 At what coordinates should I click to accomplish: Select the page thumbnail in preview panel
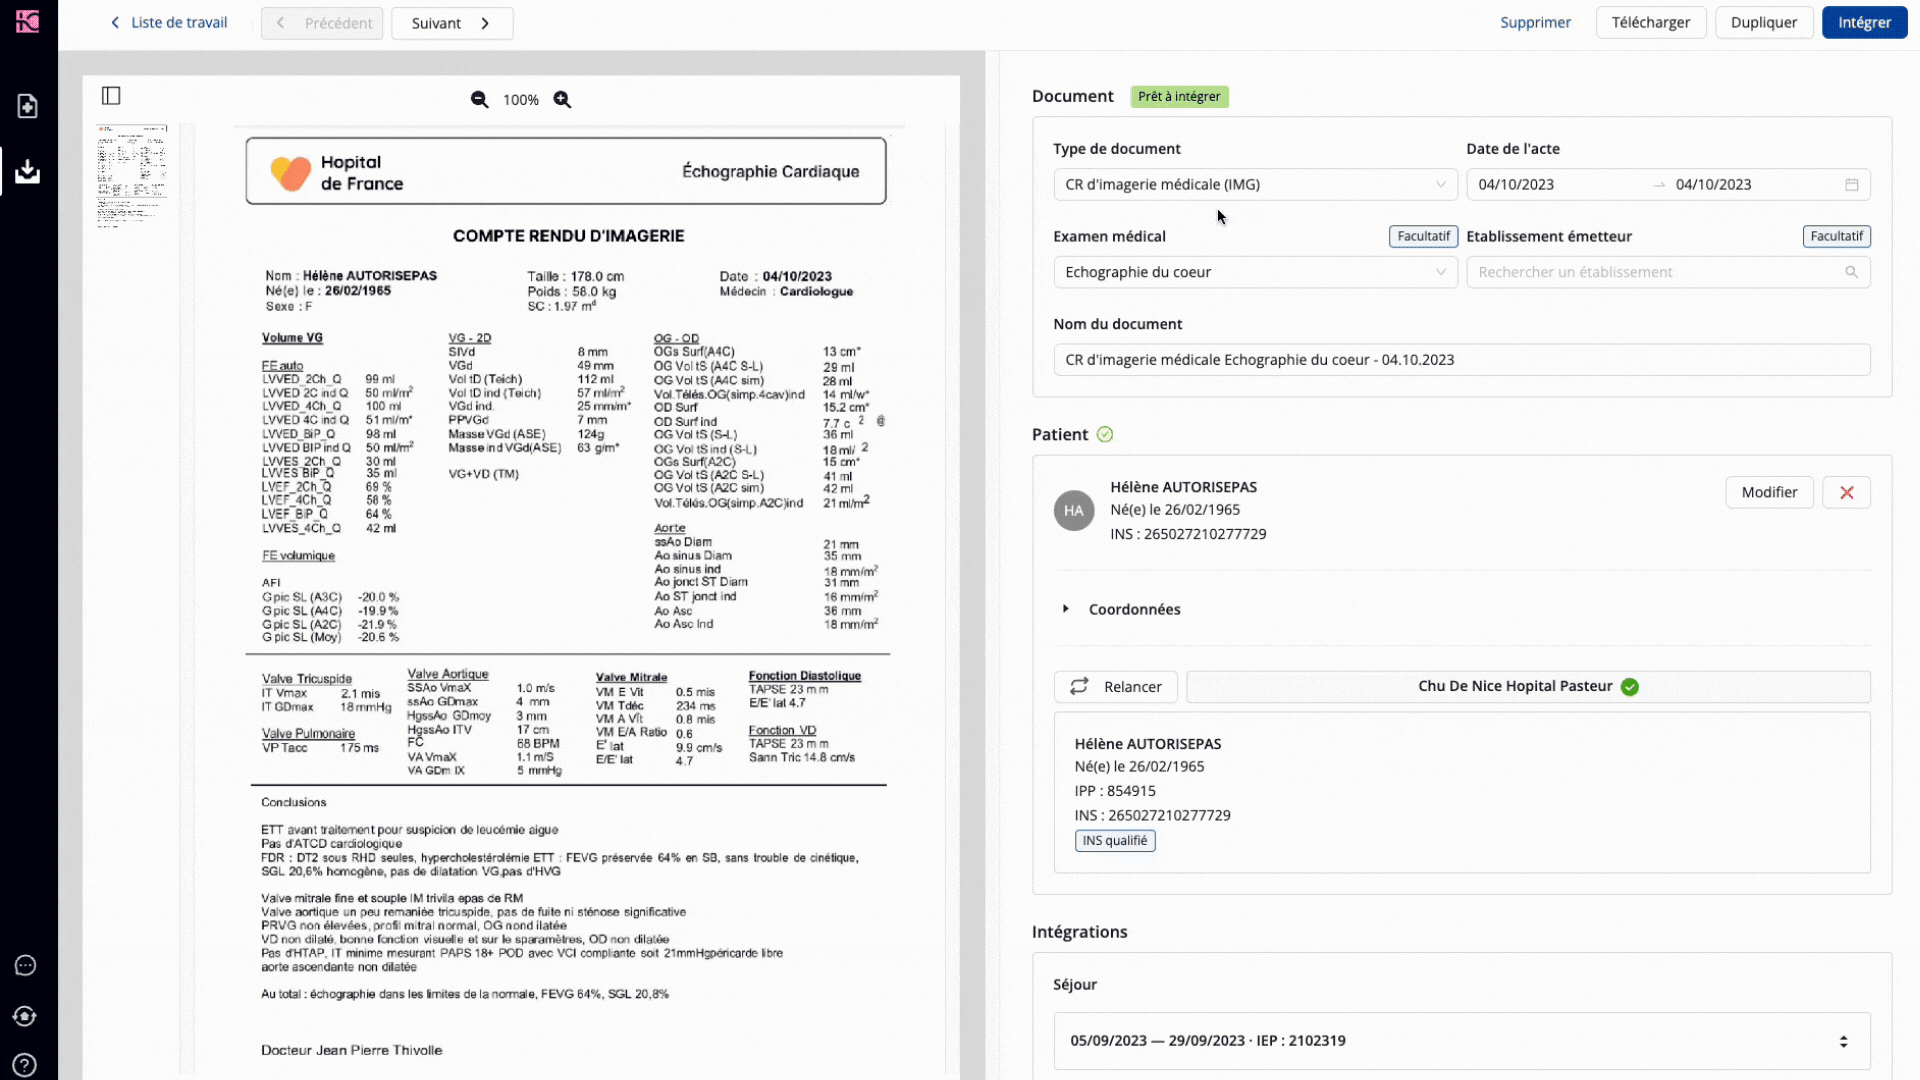[x=132, y=176]
